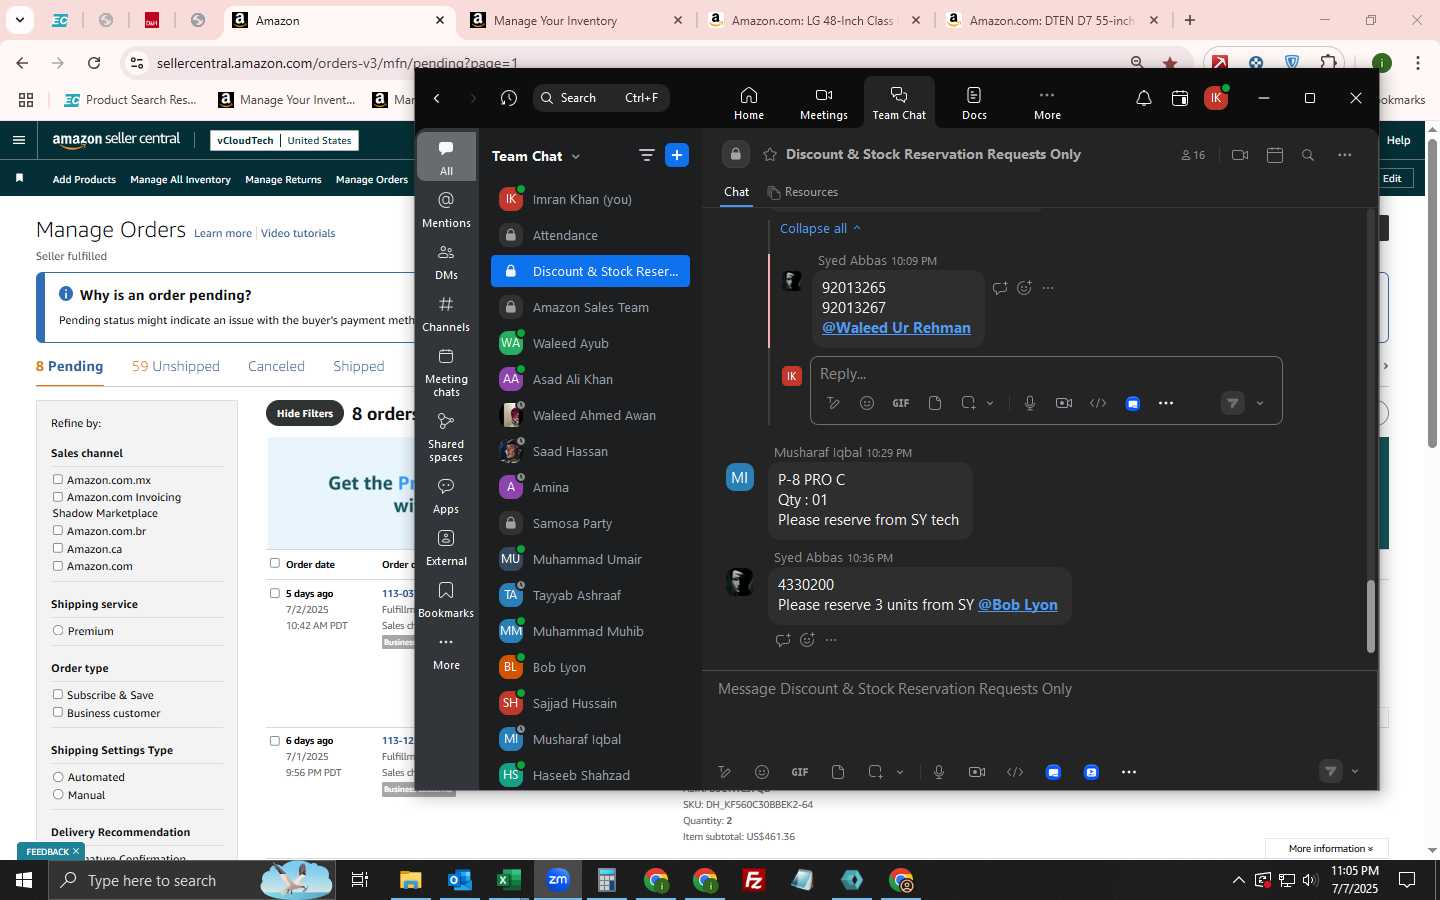Open Channels in Zoom sidebar
The image size is (1440, 900).
446,314
